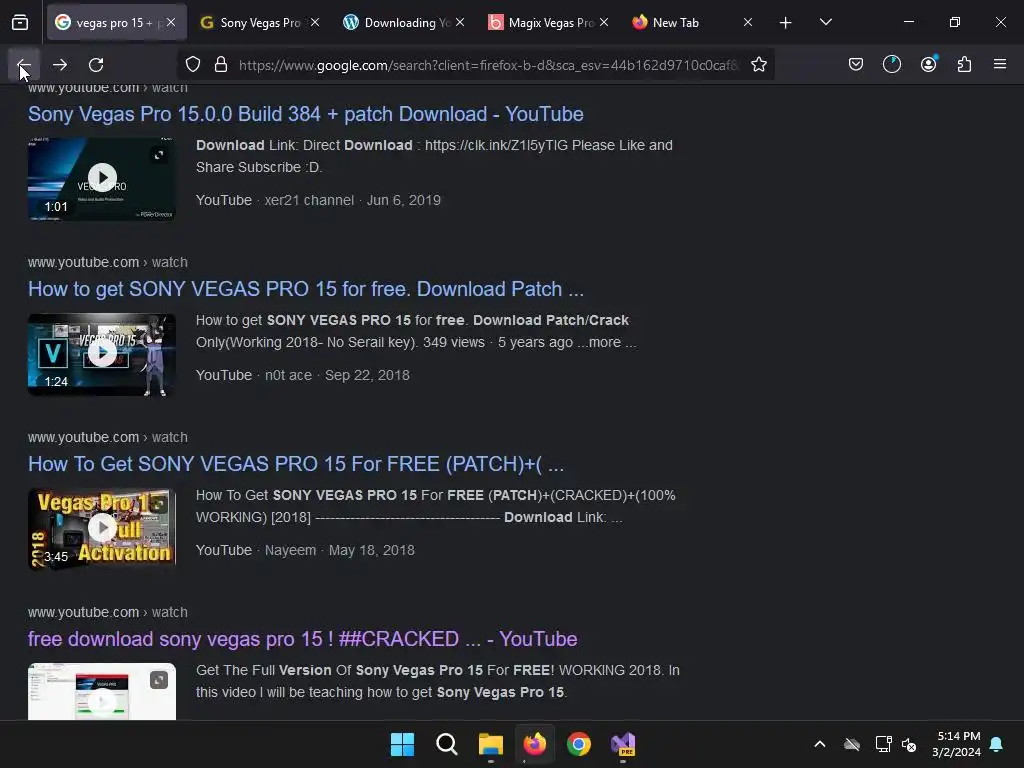Bookmark this page with the star icon

pyautogui.click(x=758, y=65)
